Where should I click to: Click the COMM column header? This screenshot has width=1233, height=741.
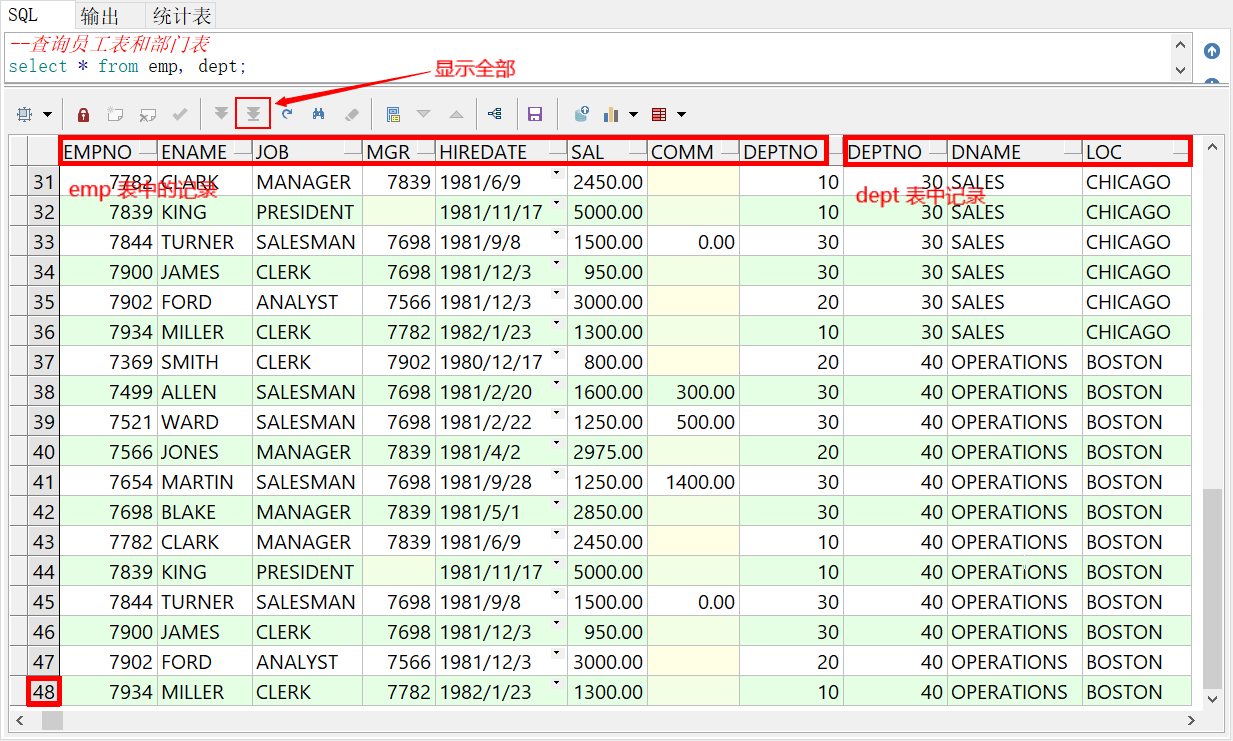coord(693,152)
